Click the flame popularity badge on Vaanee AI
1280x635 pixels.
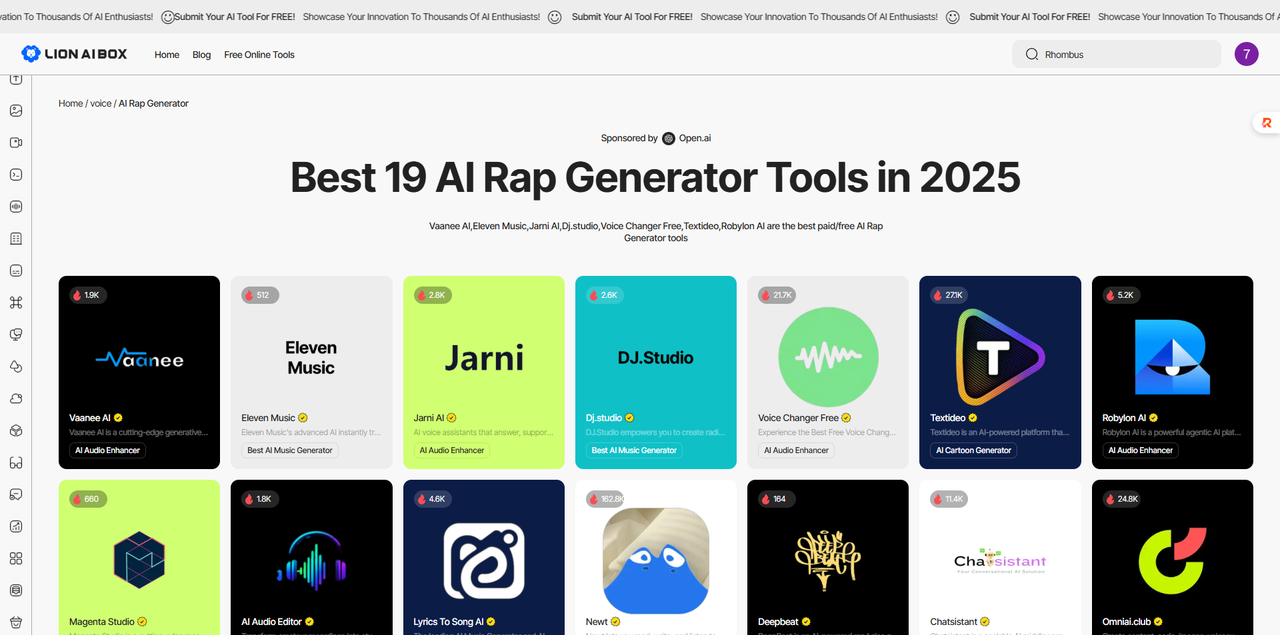(x=88, y=295)
